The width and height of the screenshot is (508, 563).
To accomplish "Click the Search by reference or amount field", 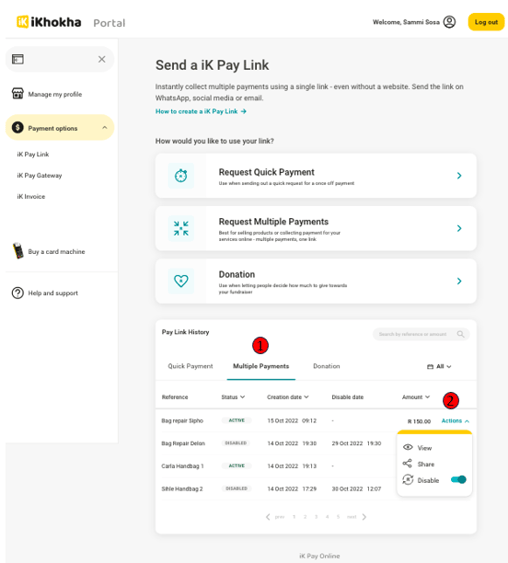I will pyautogui.click(x=421, y=334).
